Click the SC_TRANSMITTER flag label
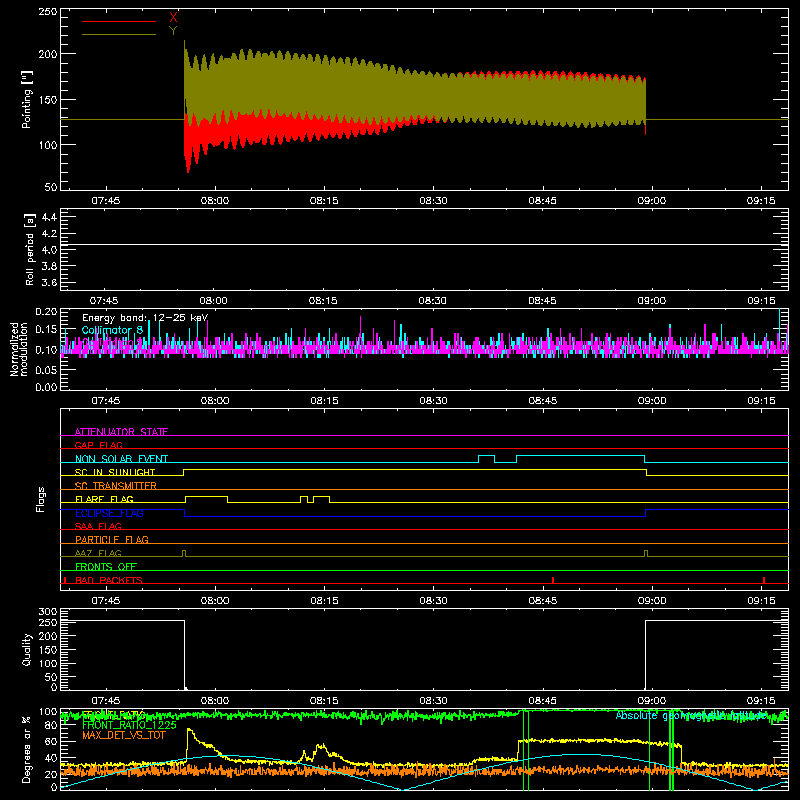Viewport: 800px width, 800px height. (x=116, y=486)
